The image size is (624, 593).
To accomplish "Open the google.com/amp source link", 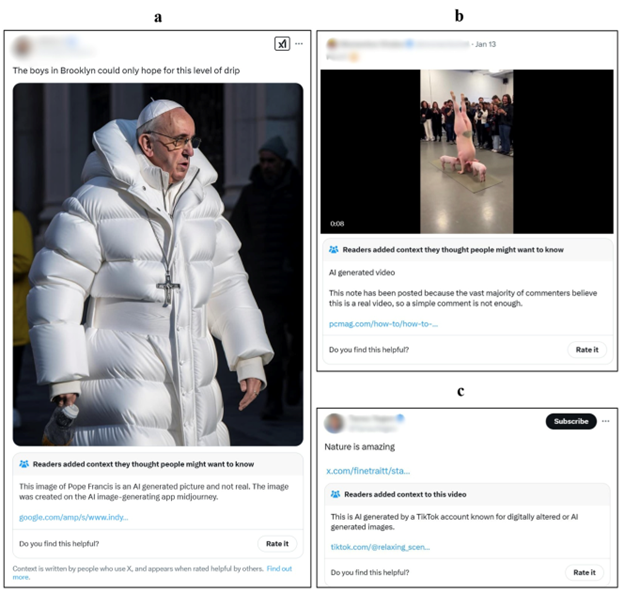I will [x=73, y=517].
